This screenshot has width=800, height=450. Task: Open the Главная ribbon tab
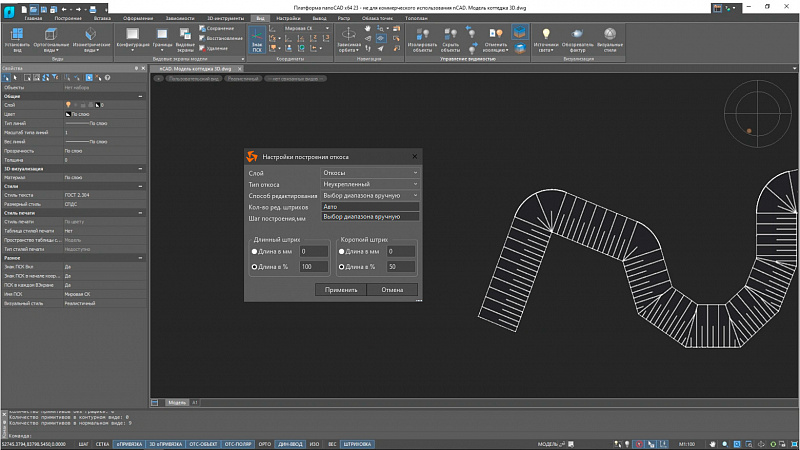pos(33,18)
